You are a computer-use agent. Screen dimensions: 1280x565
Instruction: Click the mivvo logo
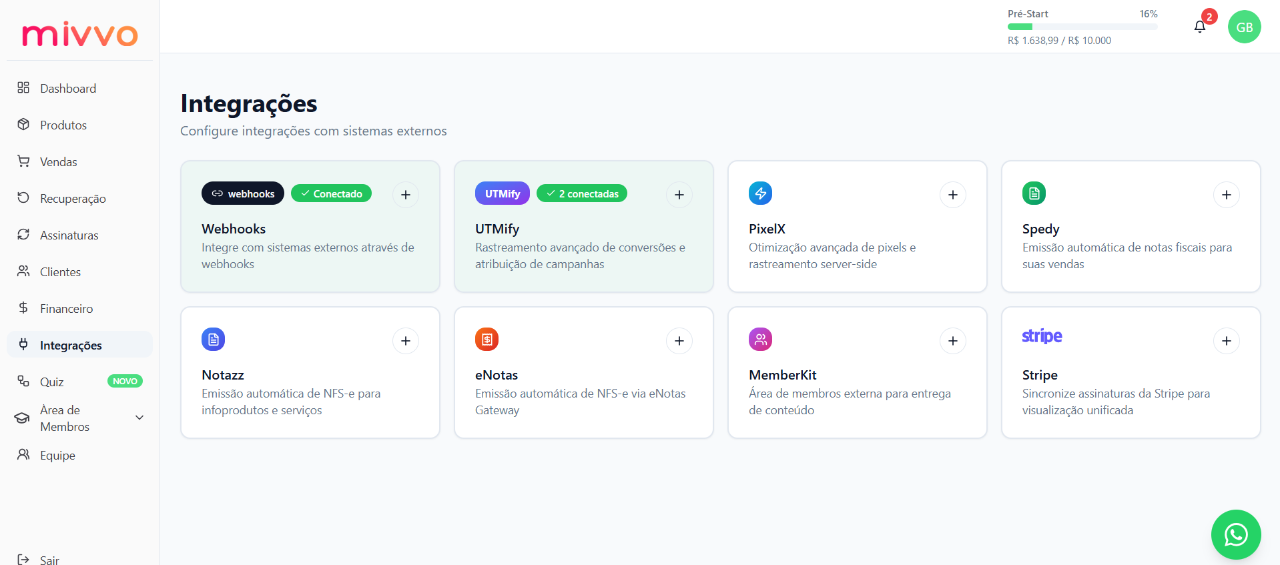[x=80, y=34]
